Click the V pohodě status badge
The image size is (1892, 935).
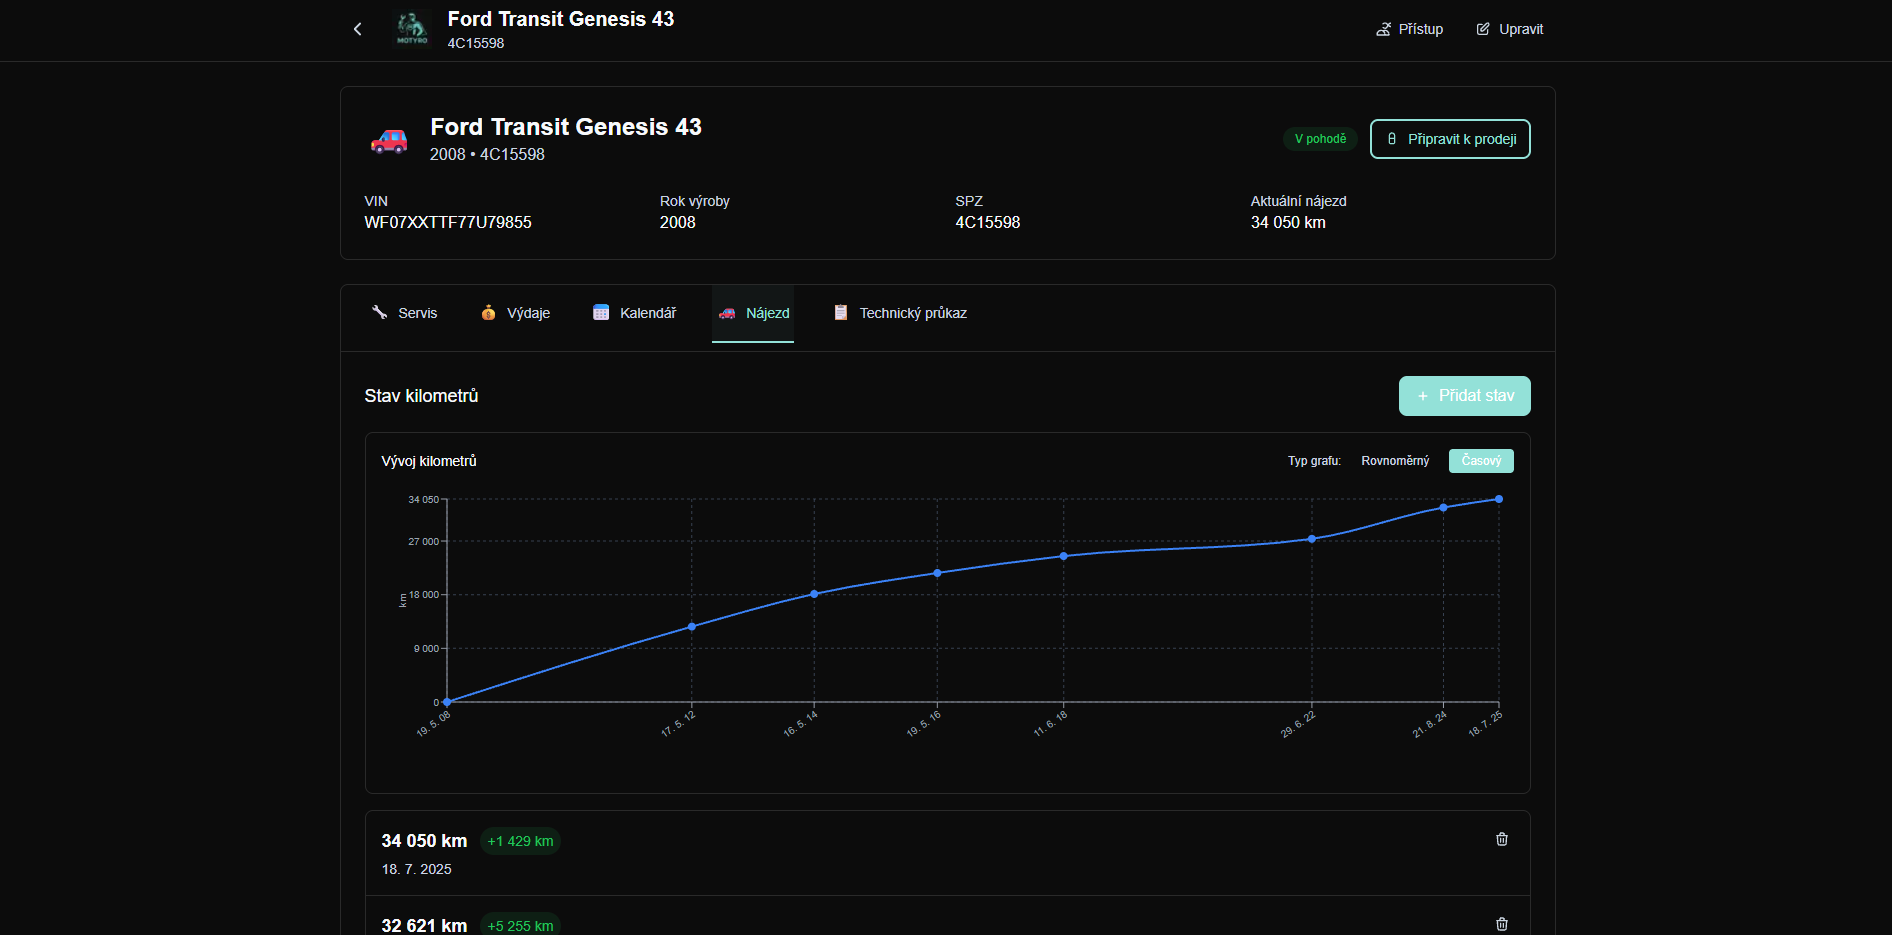pos(1320,139)
